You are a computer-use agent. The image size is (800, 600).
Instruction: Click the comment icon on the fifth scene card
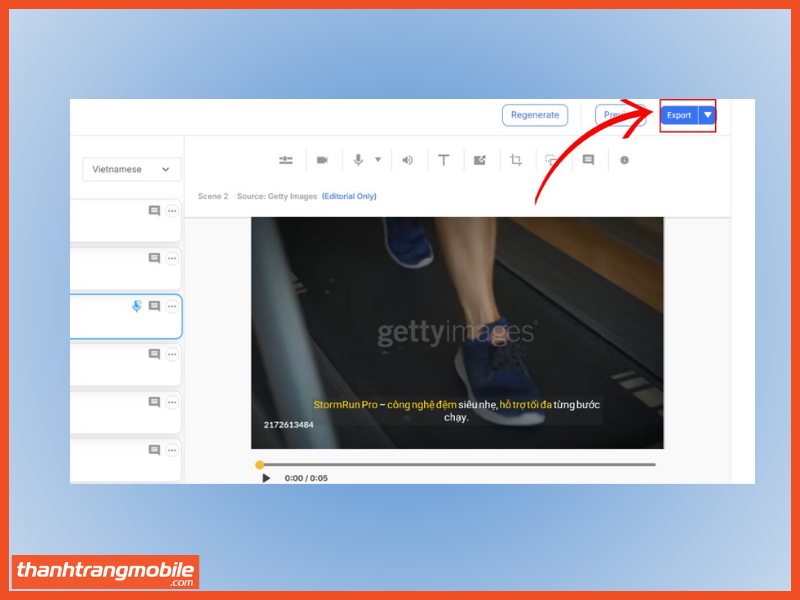pos(154,402)
